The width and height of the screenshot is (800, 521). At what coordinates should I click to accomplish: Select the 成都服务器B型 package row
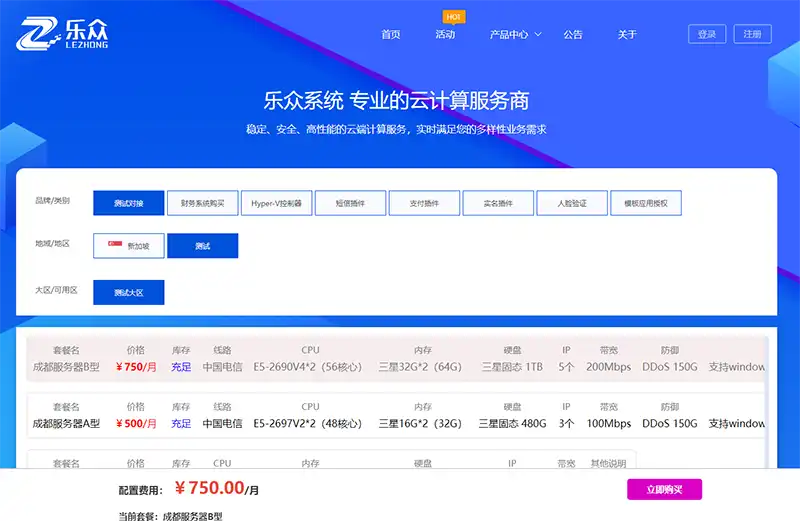pos(396,359)
